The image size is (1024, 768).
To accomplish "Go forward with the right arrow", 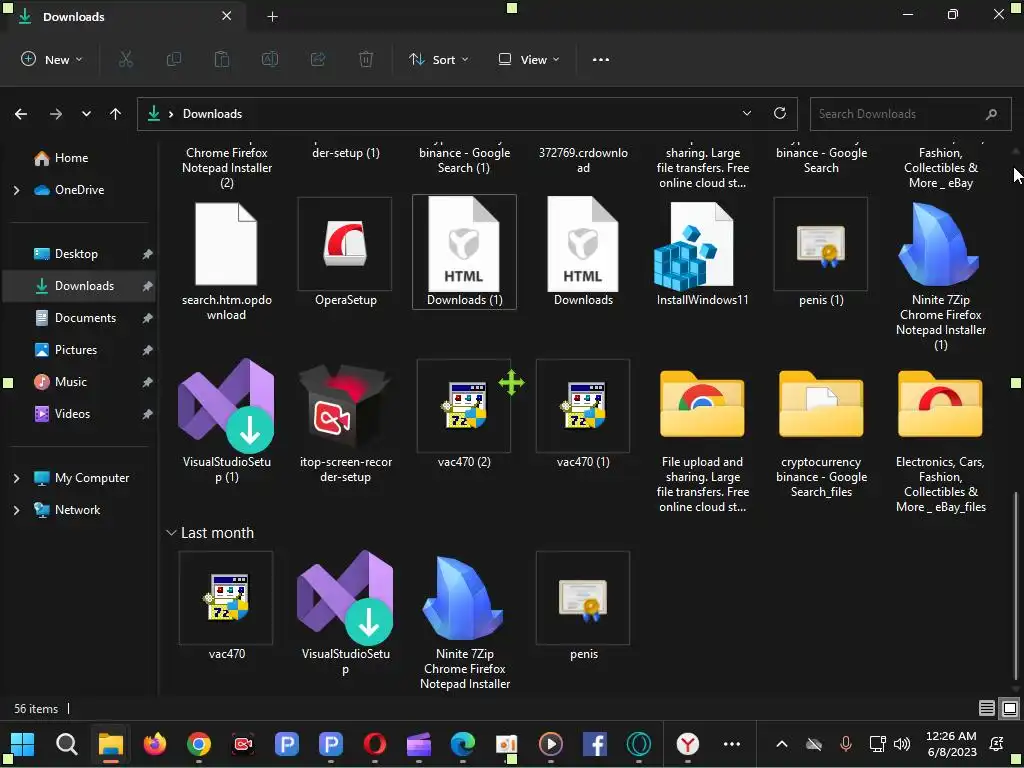I will point(56,114).
